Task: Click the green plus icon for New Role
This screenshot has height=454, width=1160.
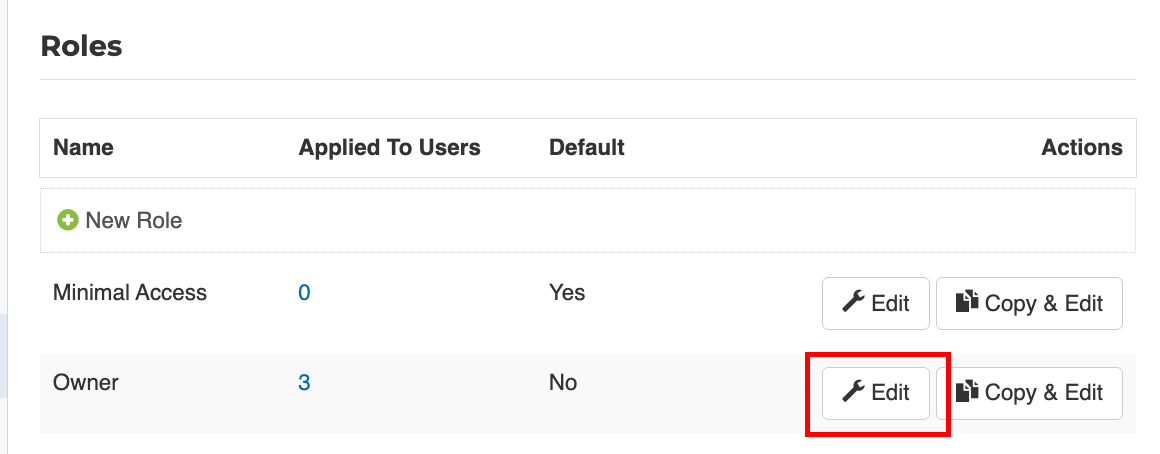Action: tap(68, 220)
